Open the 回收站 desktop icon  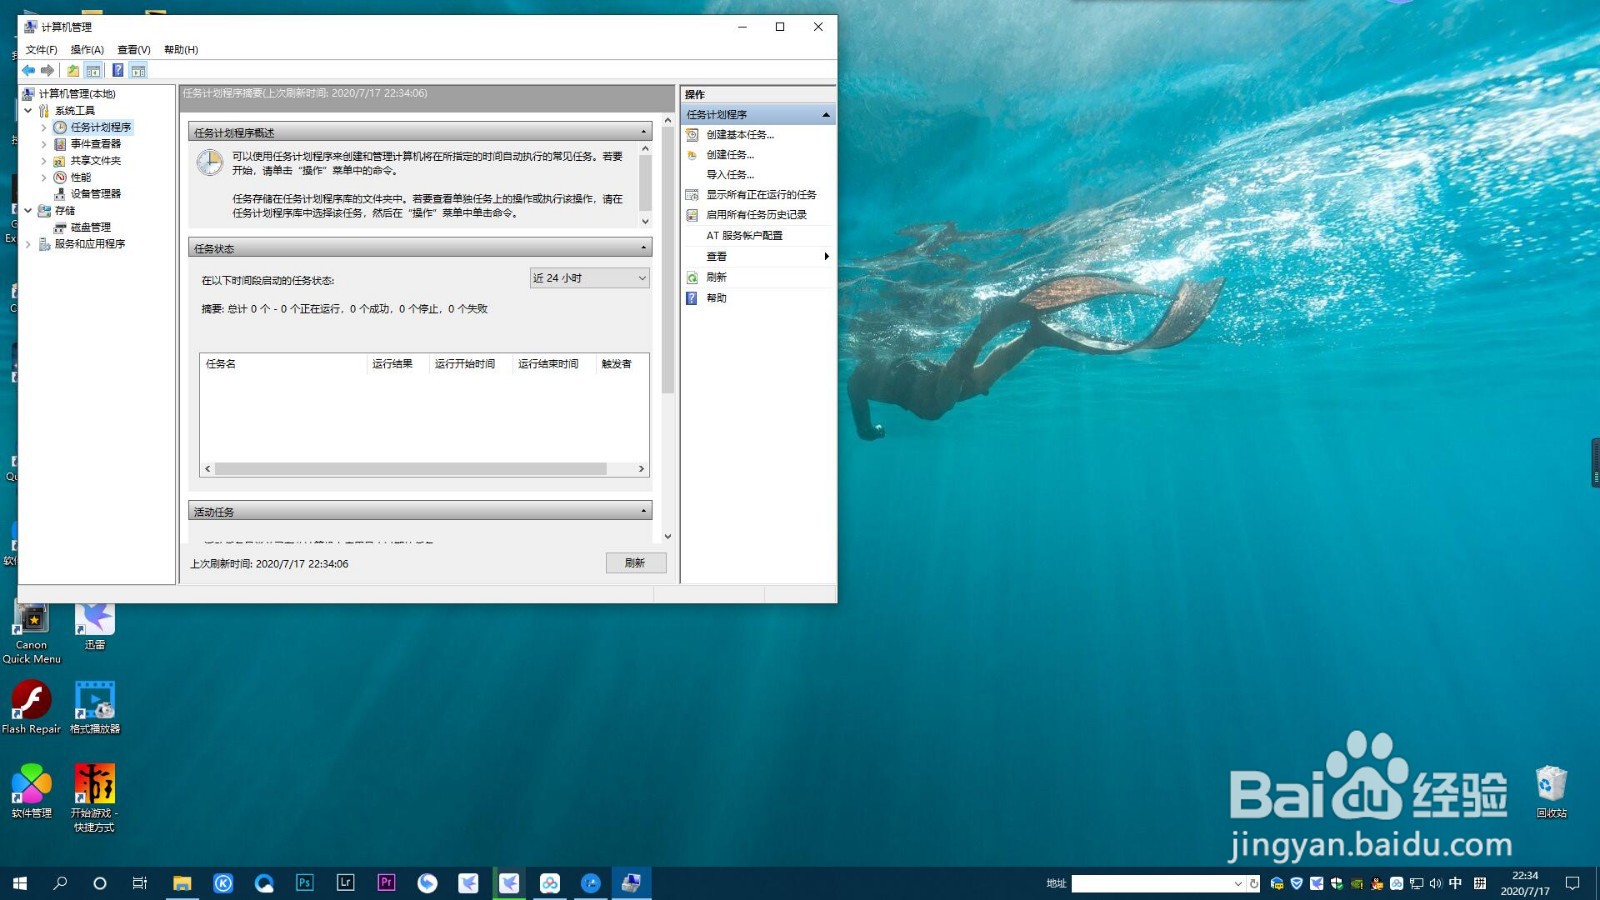[1551, 793]
